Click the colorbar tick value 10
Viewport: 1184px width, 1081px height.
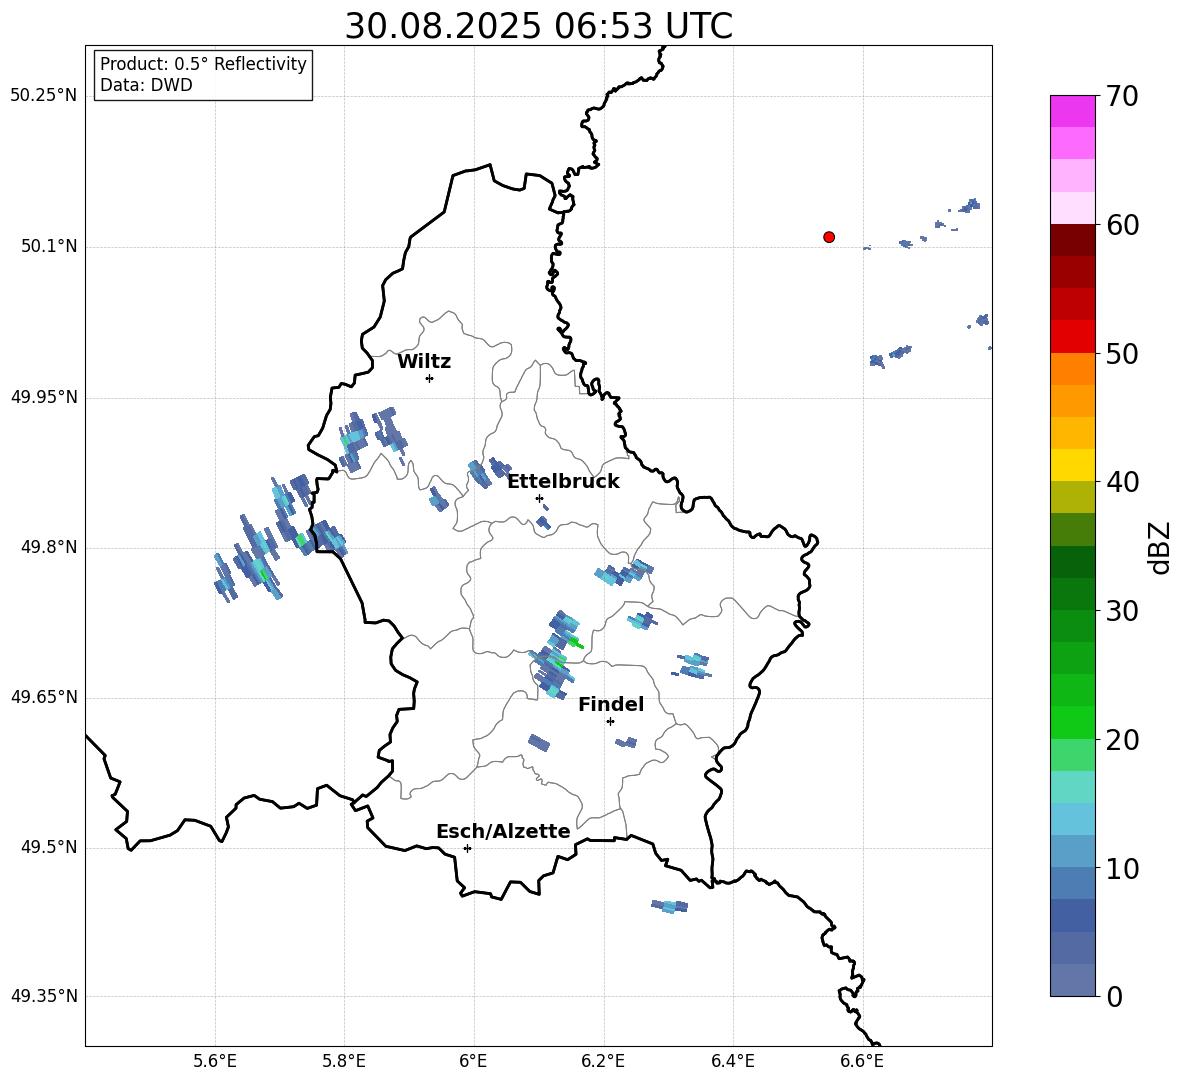click(1122, 868)
